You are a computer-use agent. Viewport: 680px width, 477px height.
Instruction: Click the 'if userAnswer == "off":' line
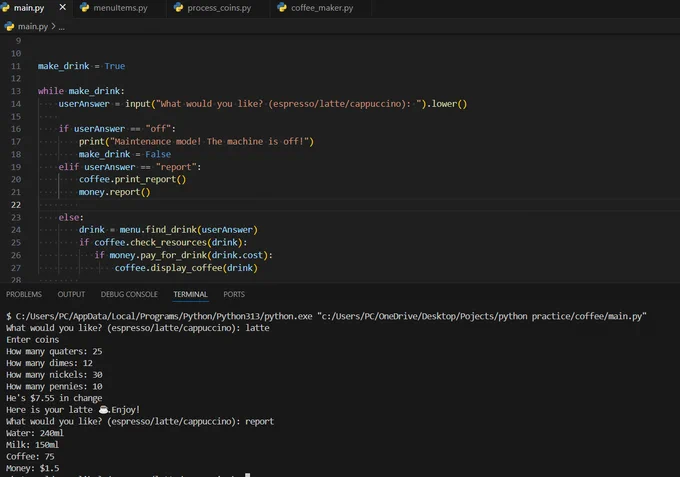click(117, 129)
